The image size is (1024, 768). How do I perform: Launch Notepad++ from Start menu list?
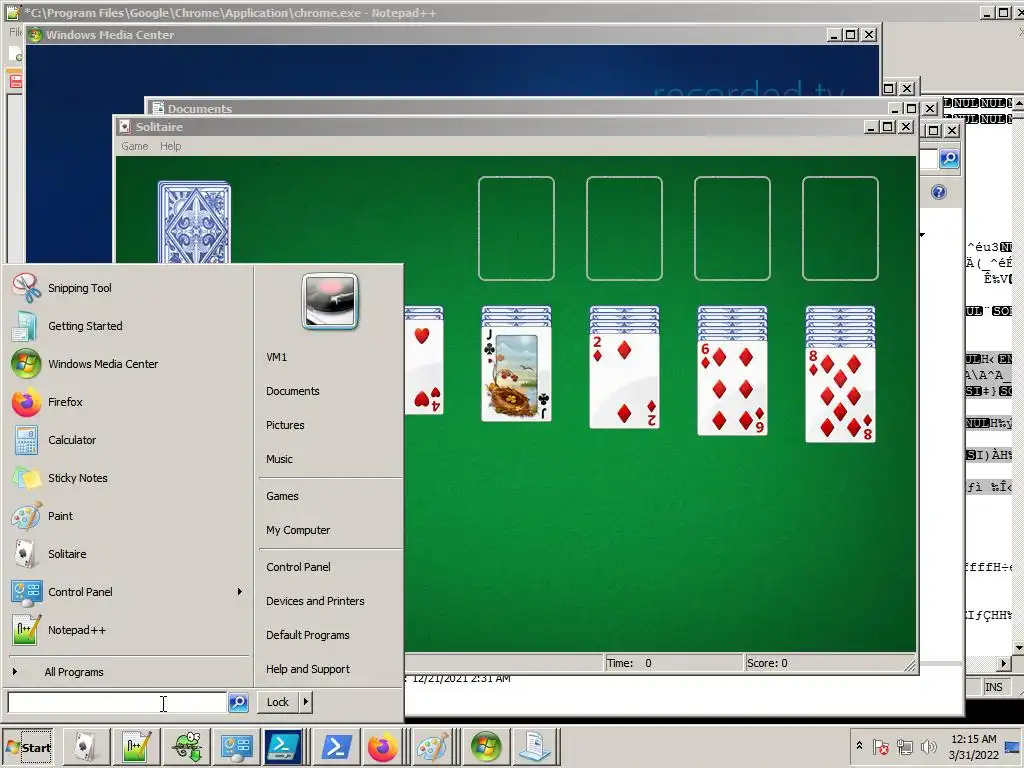pos(76,630)
